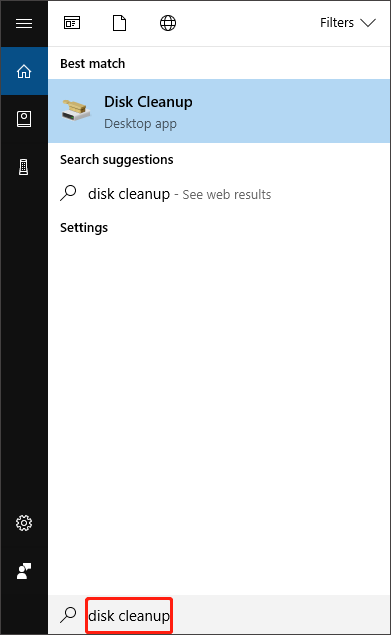Open the Cortana Notebook sidebar icon
This screenshot has width=391, height=635.
click(x=24, y=119)
